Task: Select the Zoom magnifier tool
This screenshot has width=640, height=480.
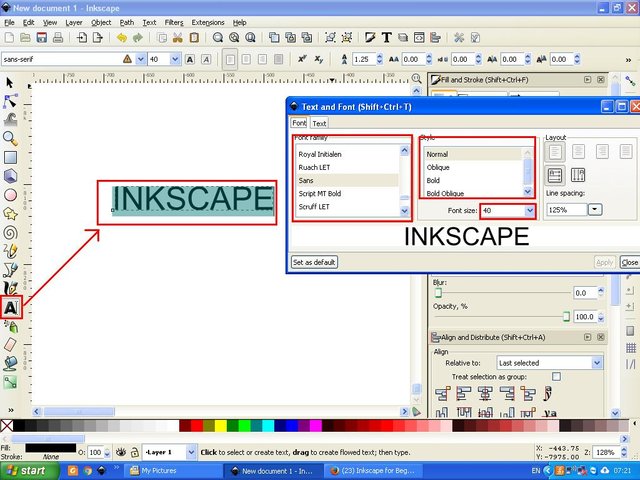Action: pyautogui.click(x=10, y=139)
